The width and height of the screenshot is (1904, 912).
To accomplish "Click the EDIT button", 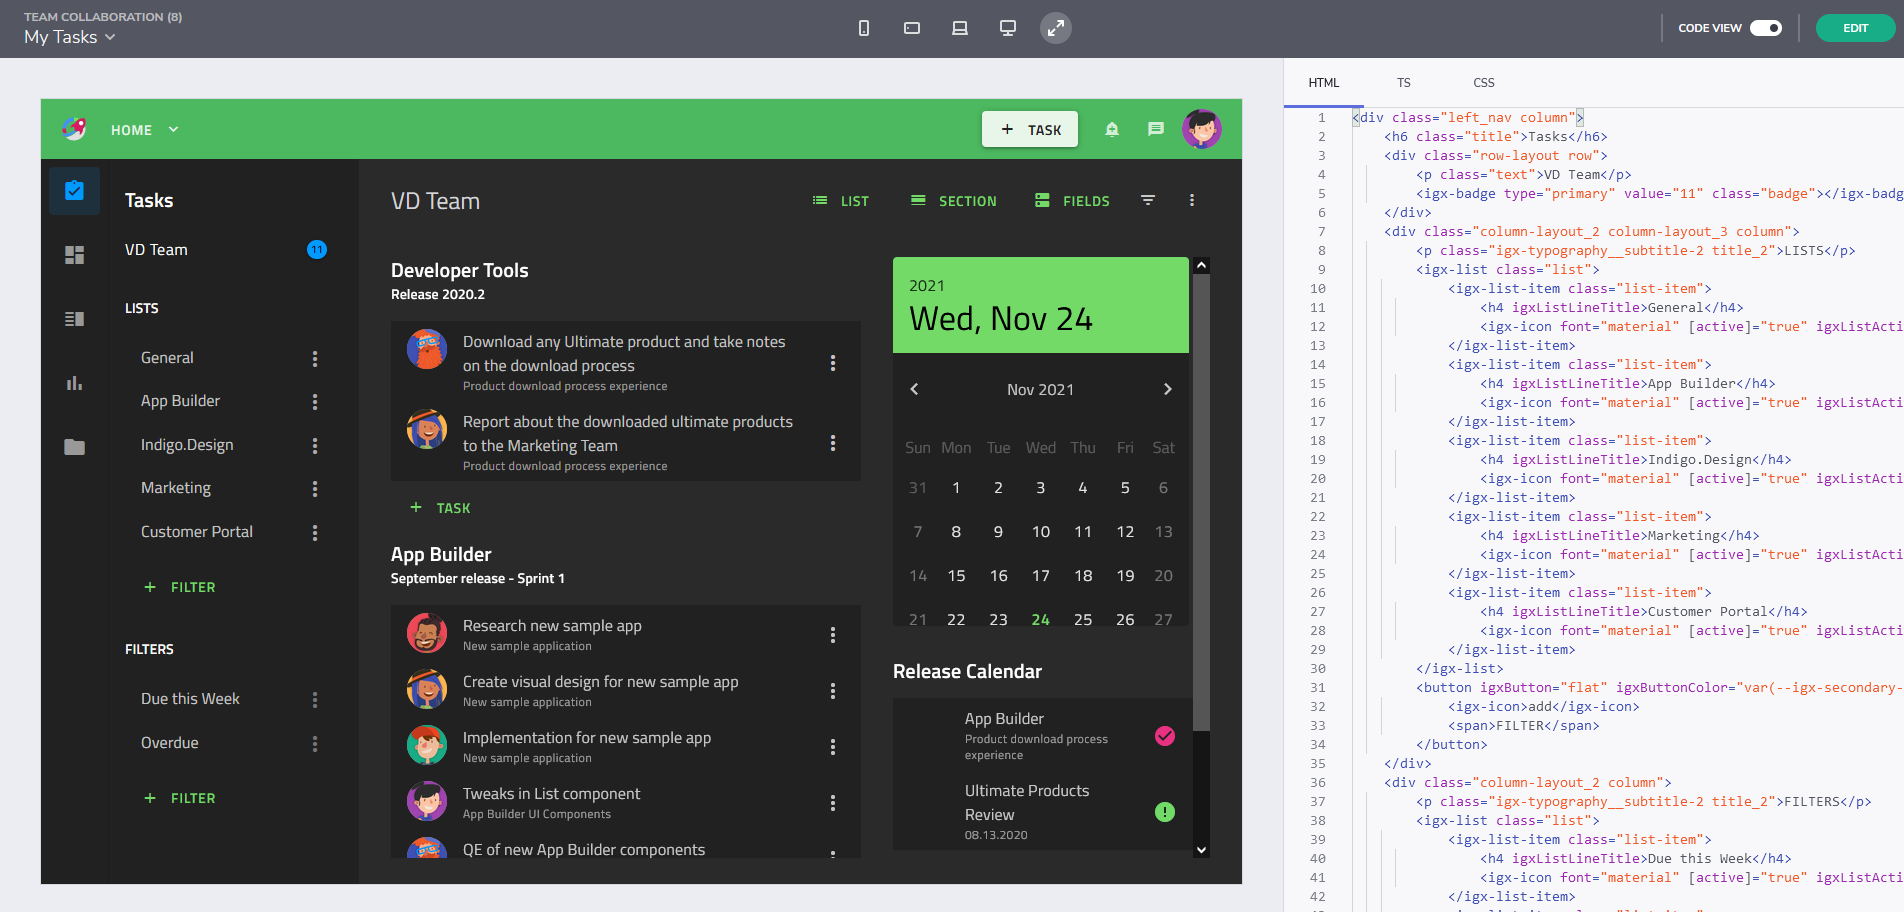I will coord(1855,28).
